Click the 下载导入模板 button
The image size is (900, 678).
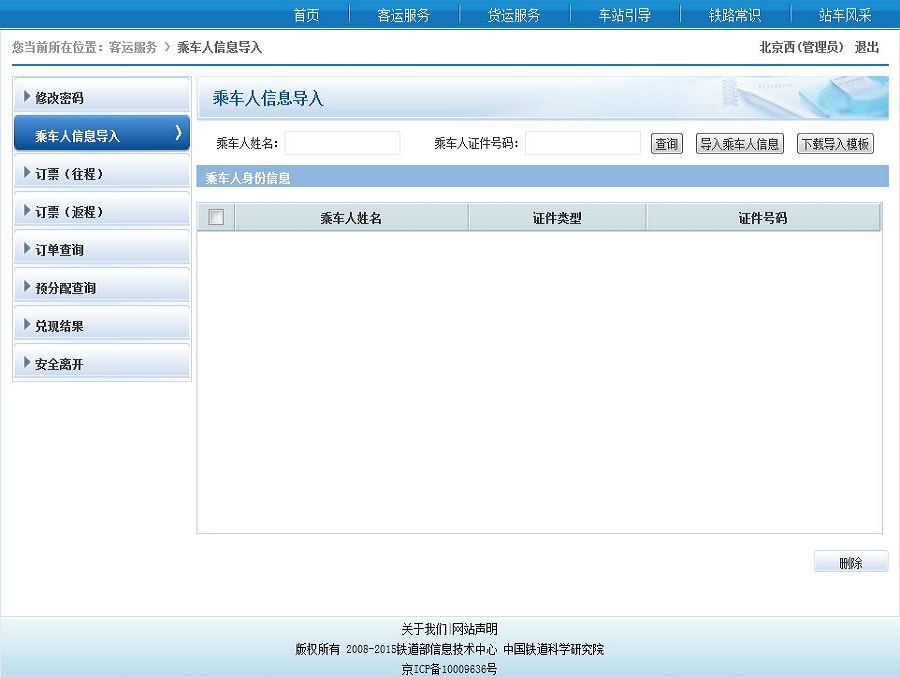(835, 144)
